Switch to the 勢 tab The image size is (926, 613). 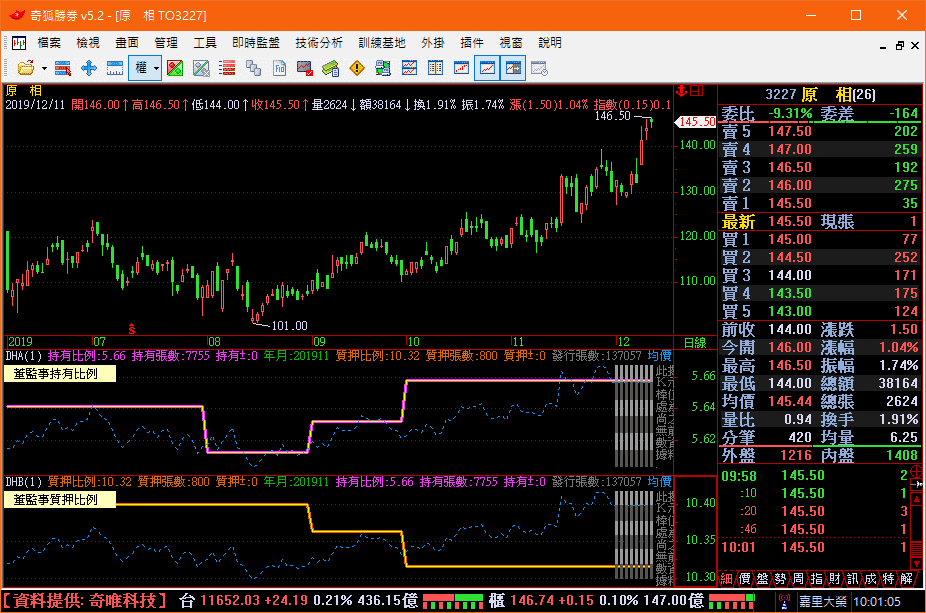(x=781, y=579)
